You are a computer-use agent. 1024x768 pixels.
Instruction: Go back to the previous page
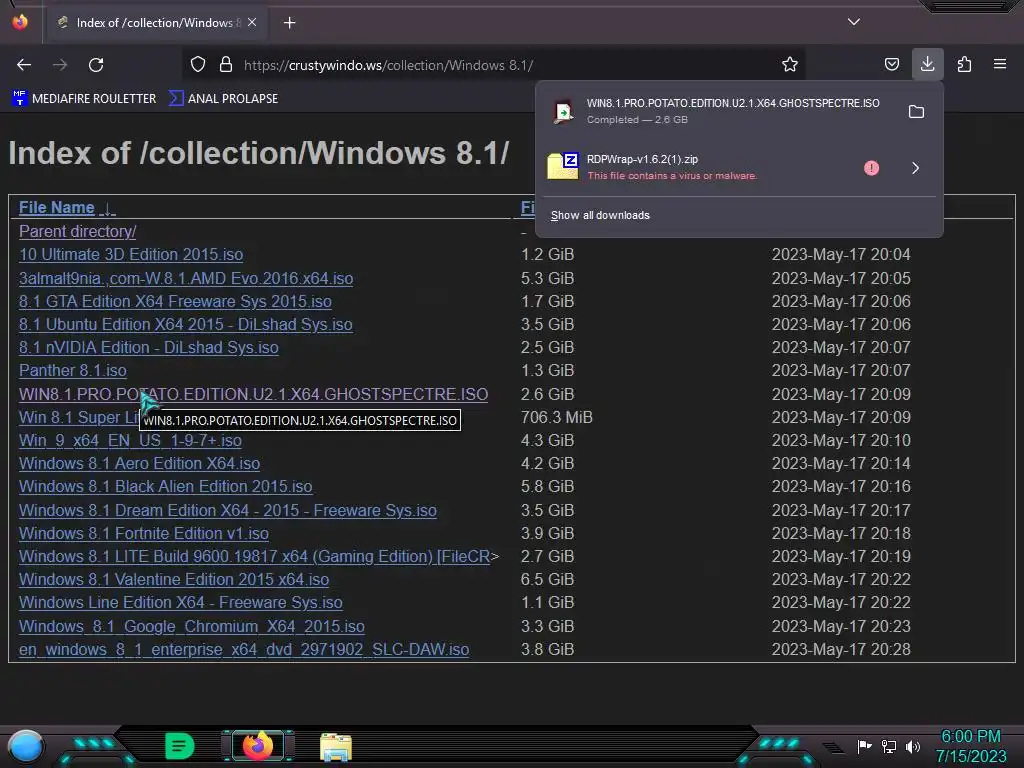[x=24, y=65]
